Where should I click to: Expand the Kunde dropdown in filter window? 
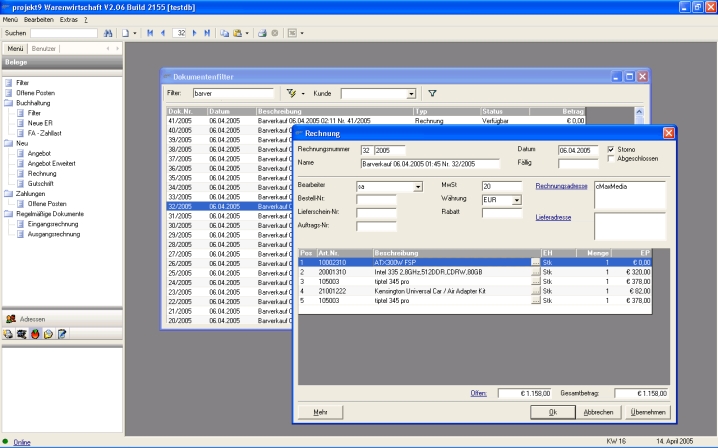click(411, 93)
